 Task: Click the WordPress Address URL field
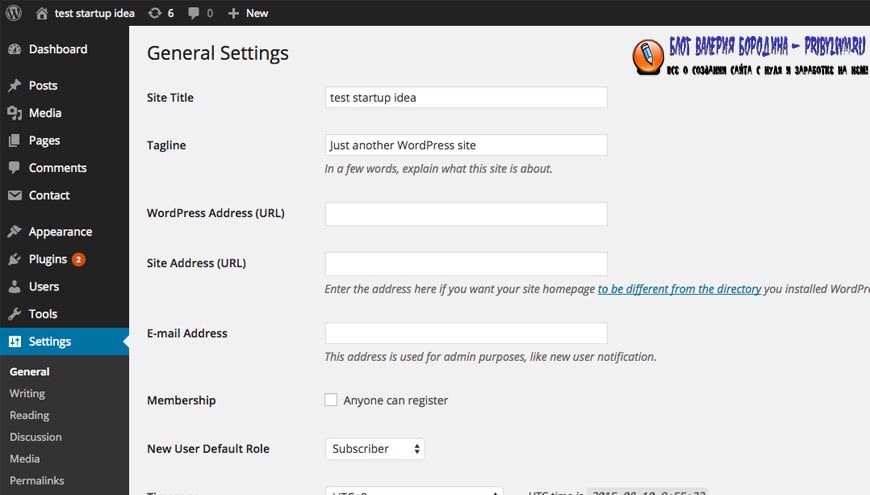coord(466,214)
